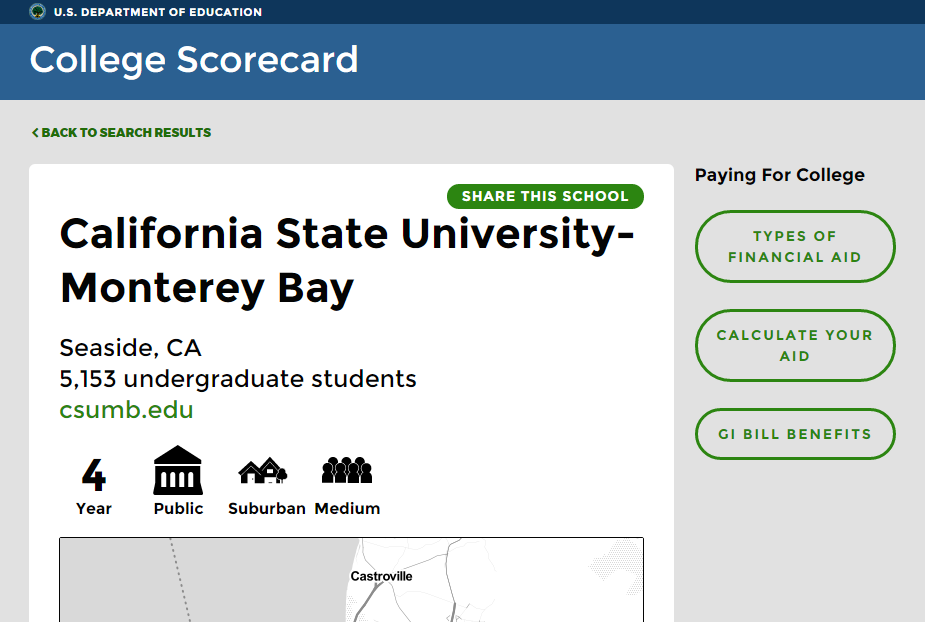Click the U.S. Department of Education seal icon
This screenshot has height=622, width=925.
37,12
